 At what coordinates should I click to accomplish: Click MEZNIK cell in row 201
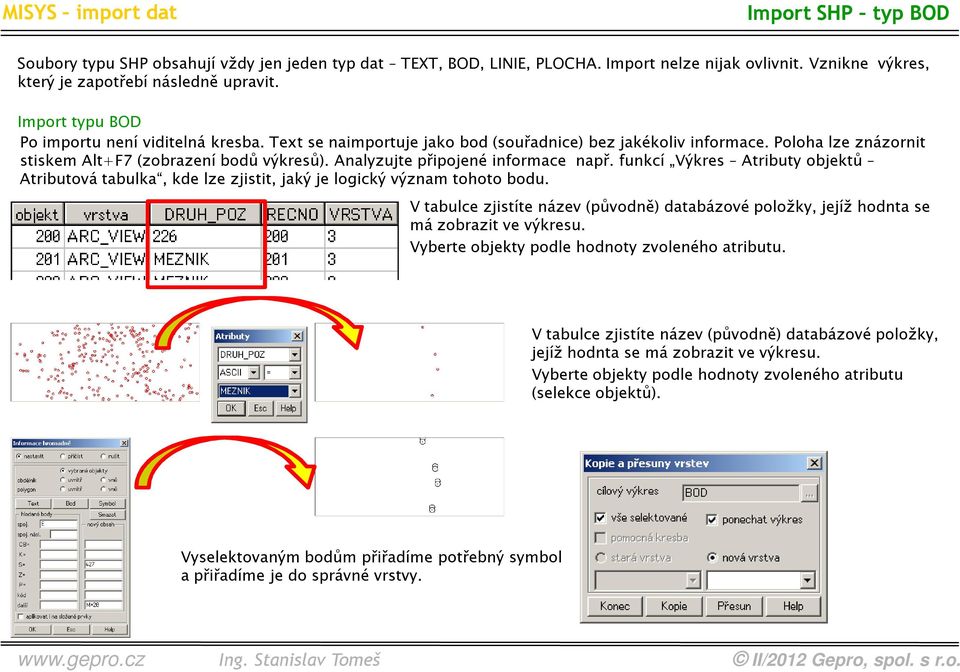click(205, 259)
